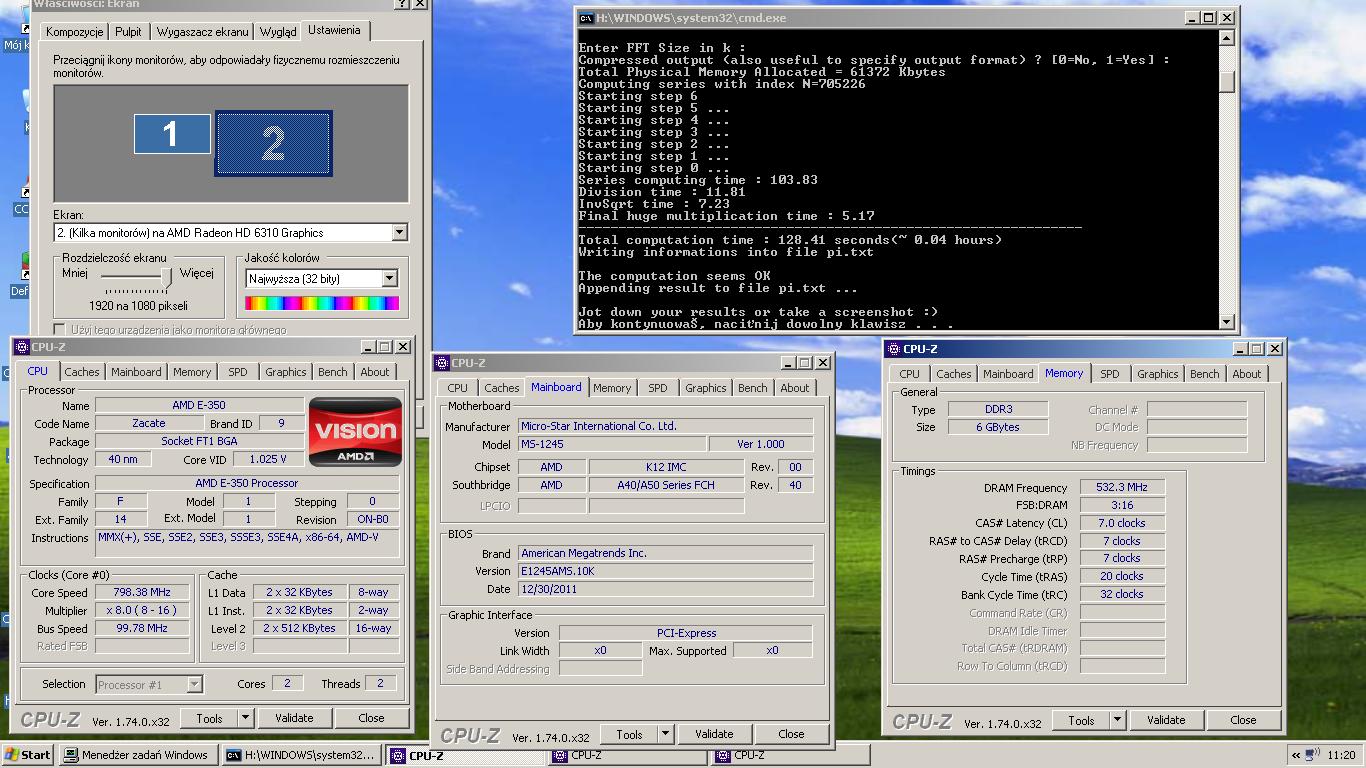
Task: Click the Start button
Action: 28,755
